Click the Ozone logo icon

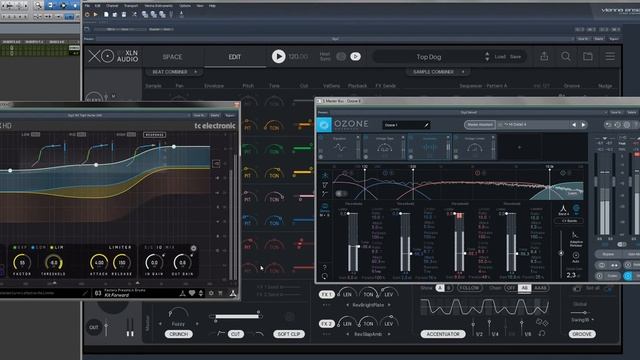[x=324, y=124]
